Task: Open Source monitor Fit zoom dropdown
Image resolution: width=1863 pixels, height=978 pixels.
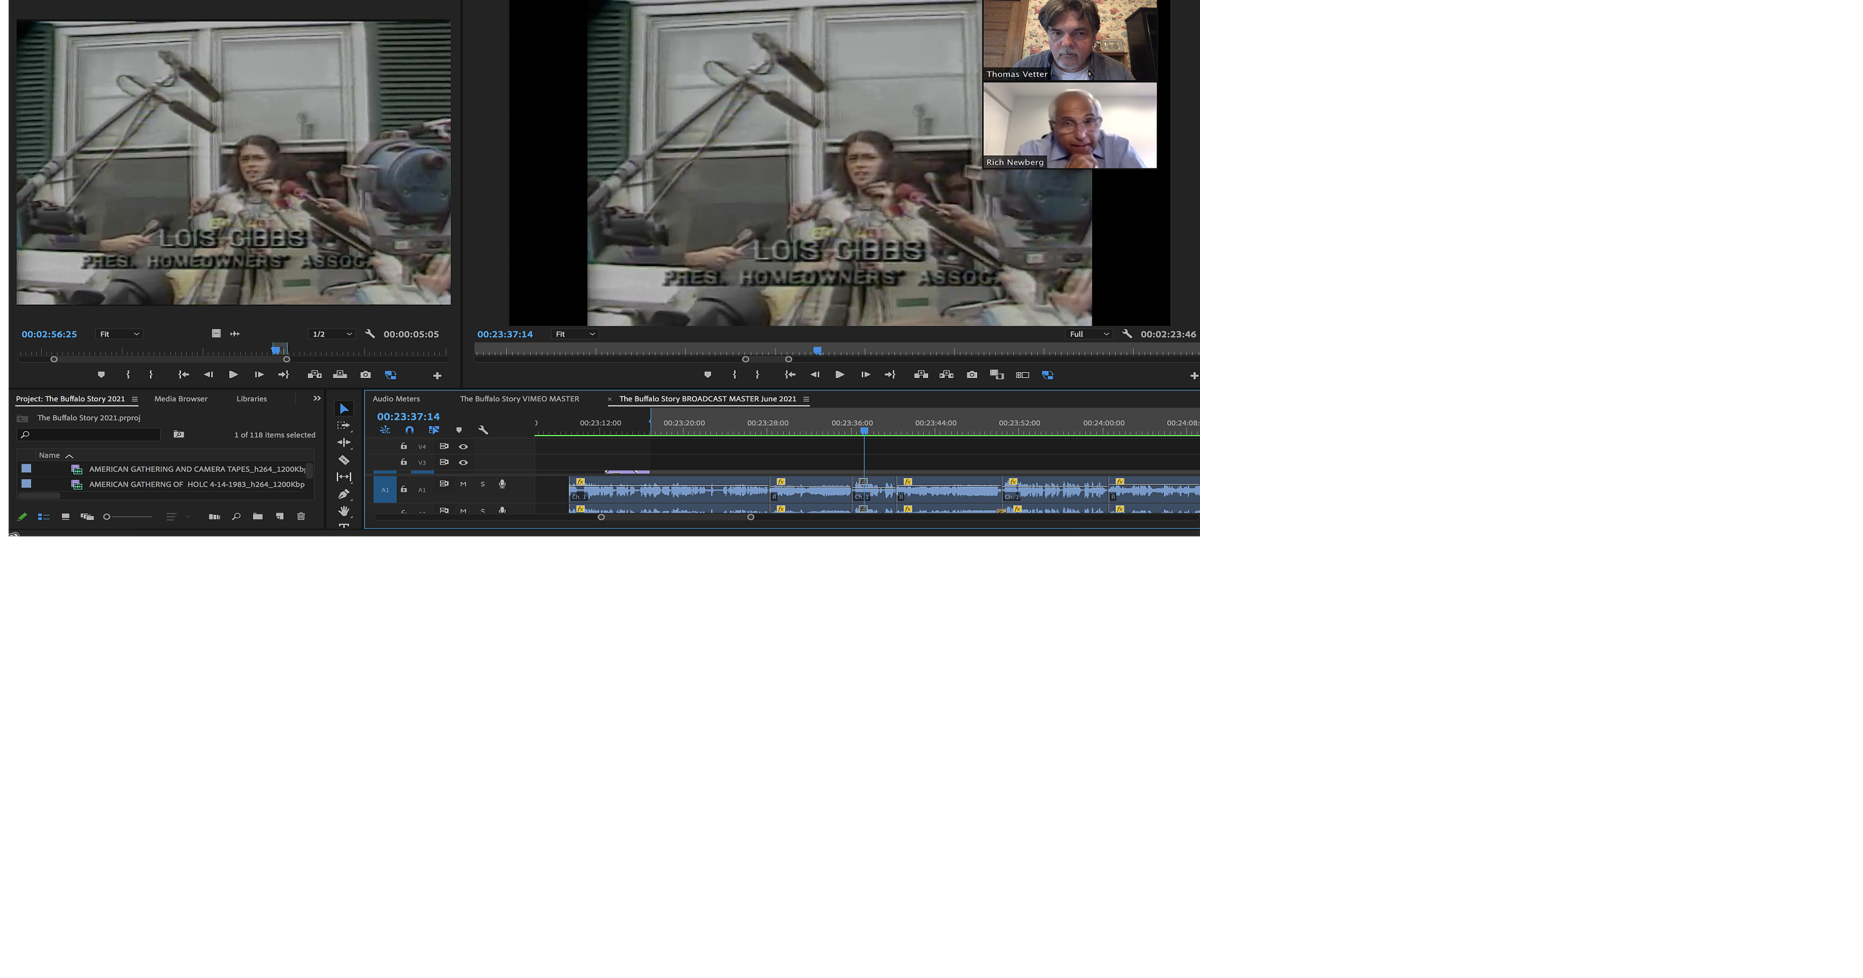Action: (119, 334)
